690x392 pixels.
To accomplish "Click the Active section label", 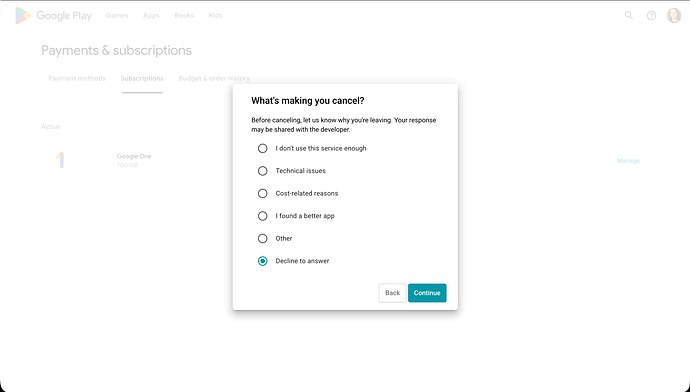I will [51, 127].
